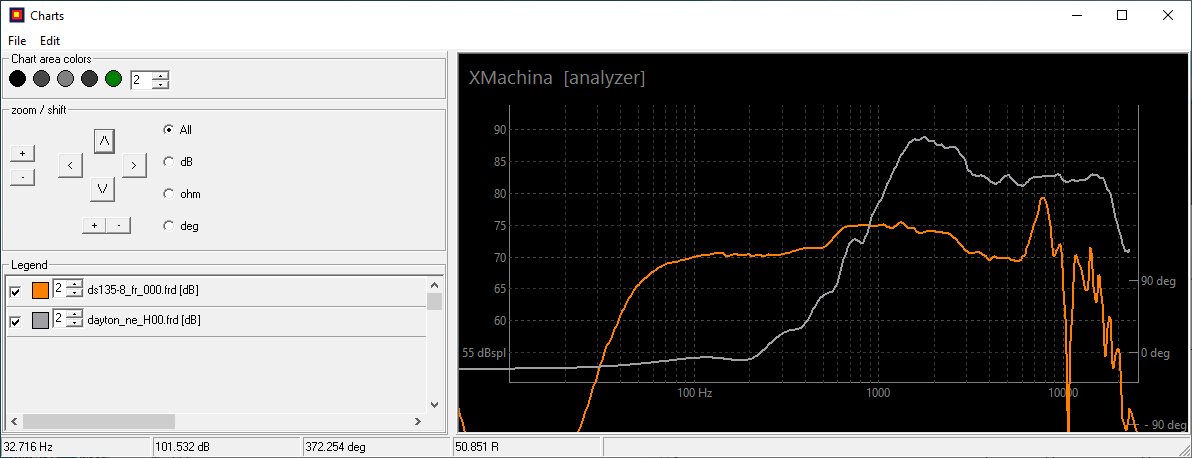Click the lower minus button under arrows
Screen dimensions: 1192x458
(x=119, y=225)
